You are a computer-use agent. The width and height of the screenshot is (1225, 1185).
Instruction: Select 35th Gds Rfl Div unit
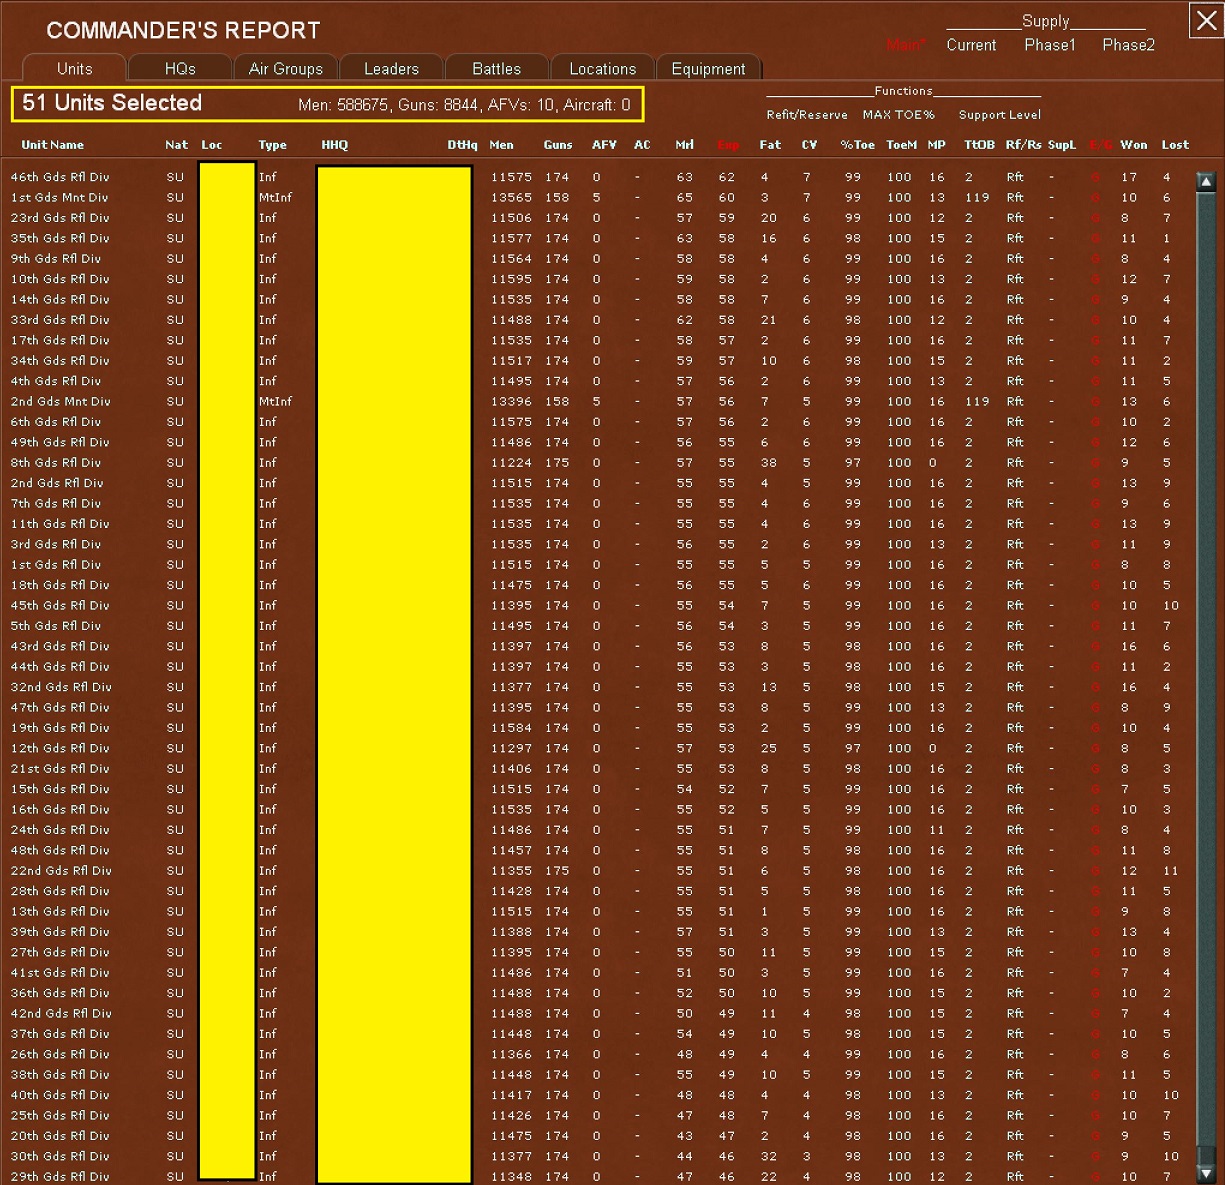60,238
